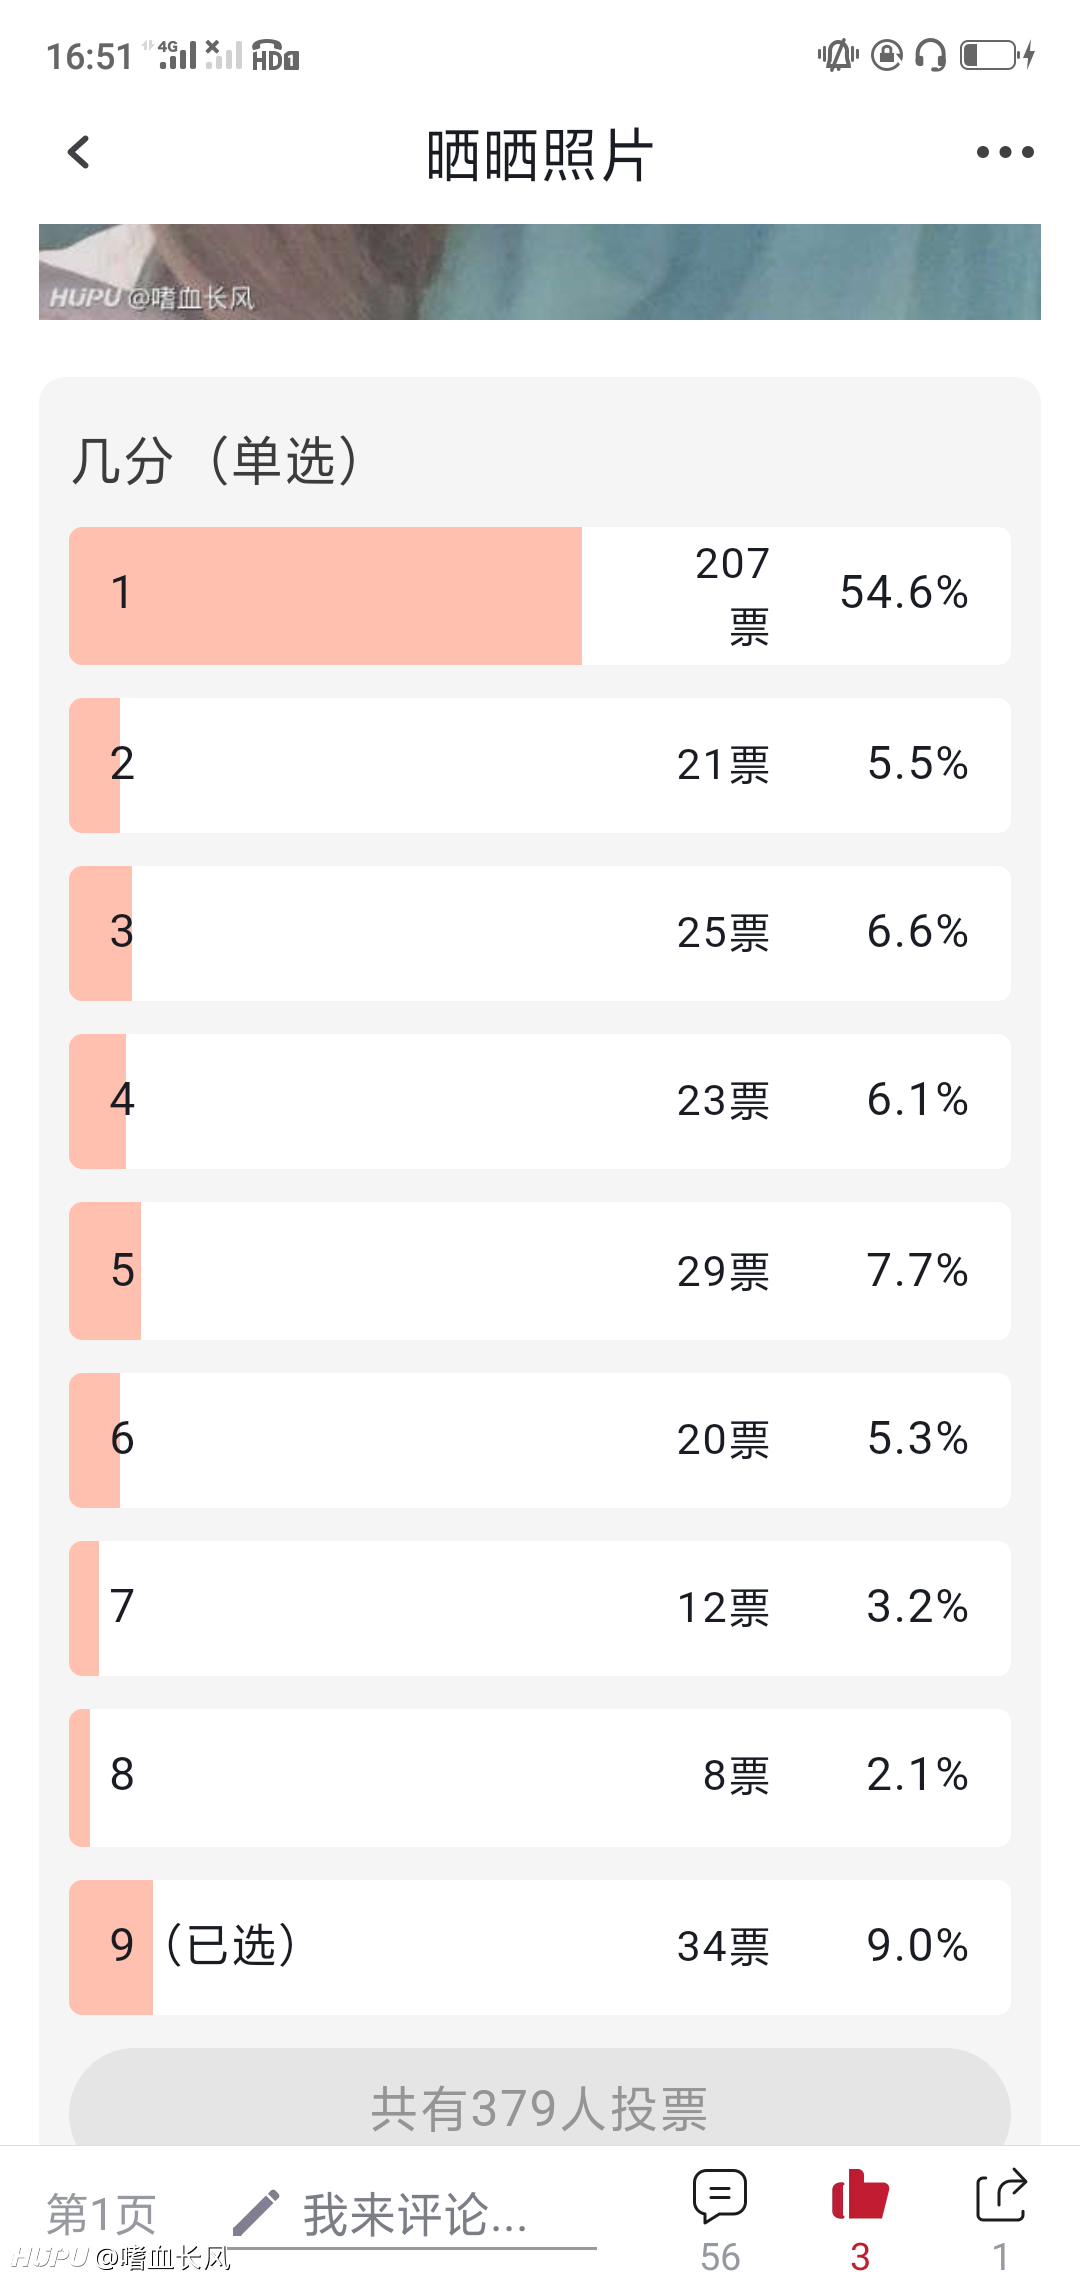Tap the pencil edit icon beside comment box
Screen dimensions: 1080x2280
coord(256,2212)
